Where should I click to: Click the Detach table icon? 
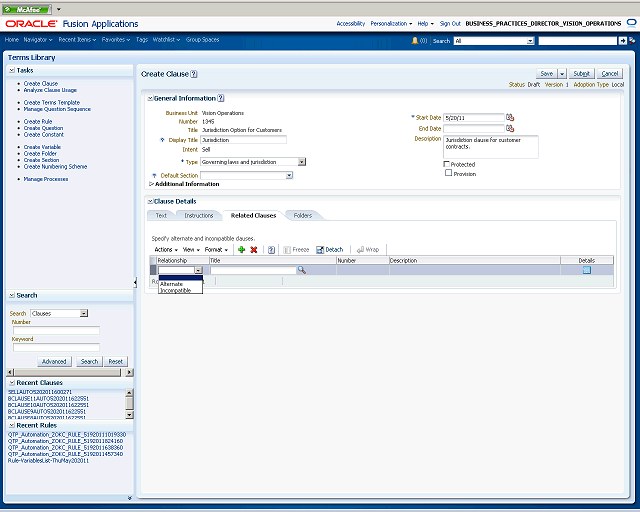pyautogui.click(x=330, y=249)
